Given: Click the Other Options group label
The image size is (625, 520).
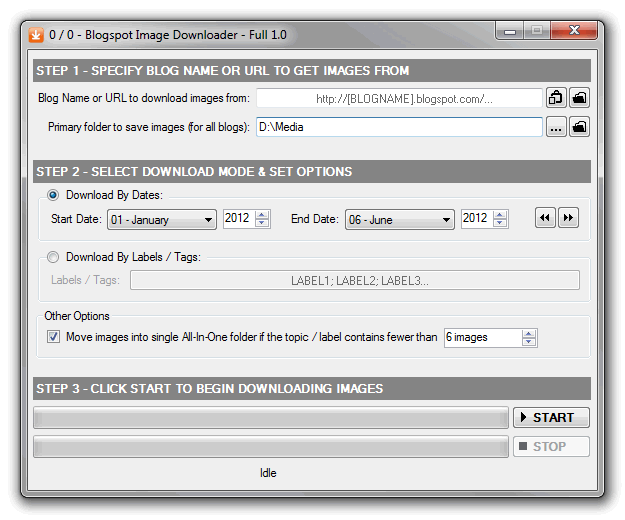Looking at the screenshot, I should tap(77, 316).
